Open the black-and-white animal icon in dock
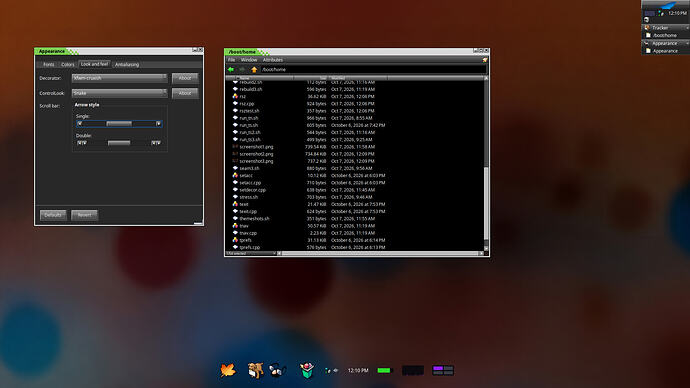The image size is (690, 388). (278, 370)
